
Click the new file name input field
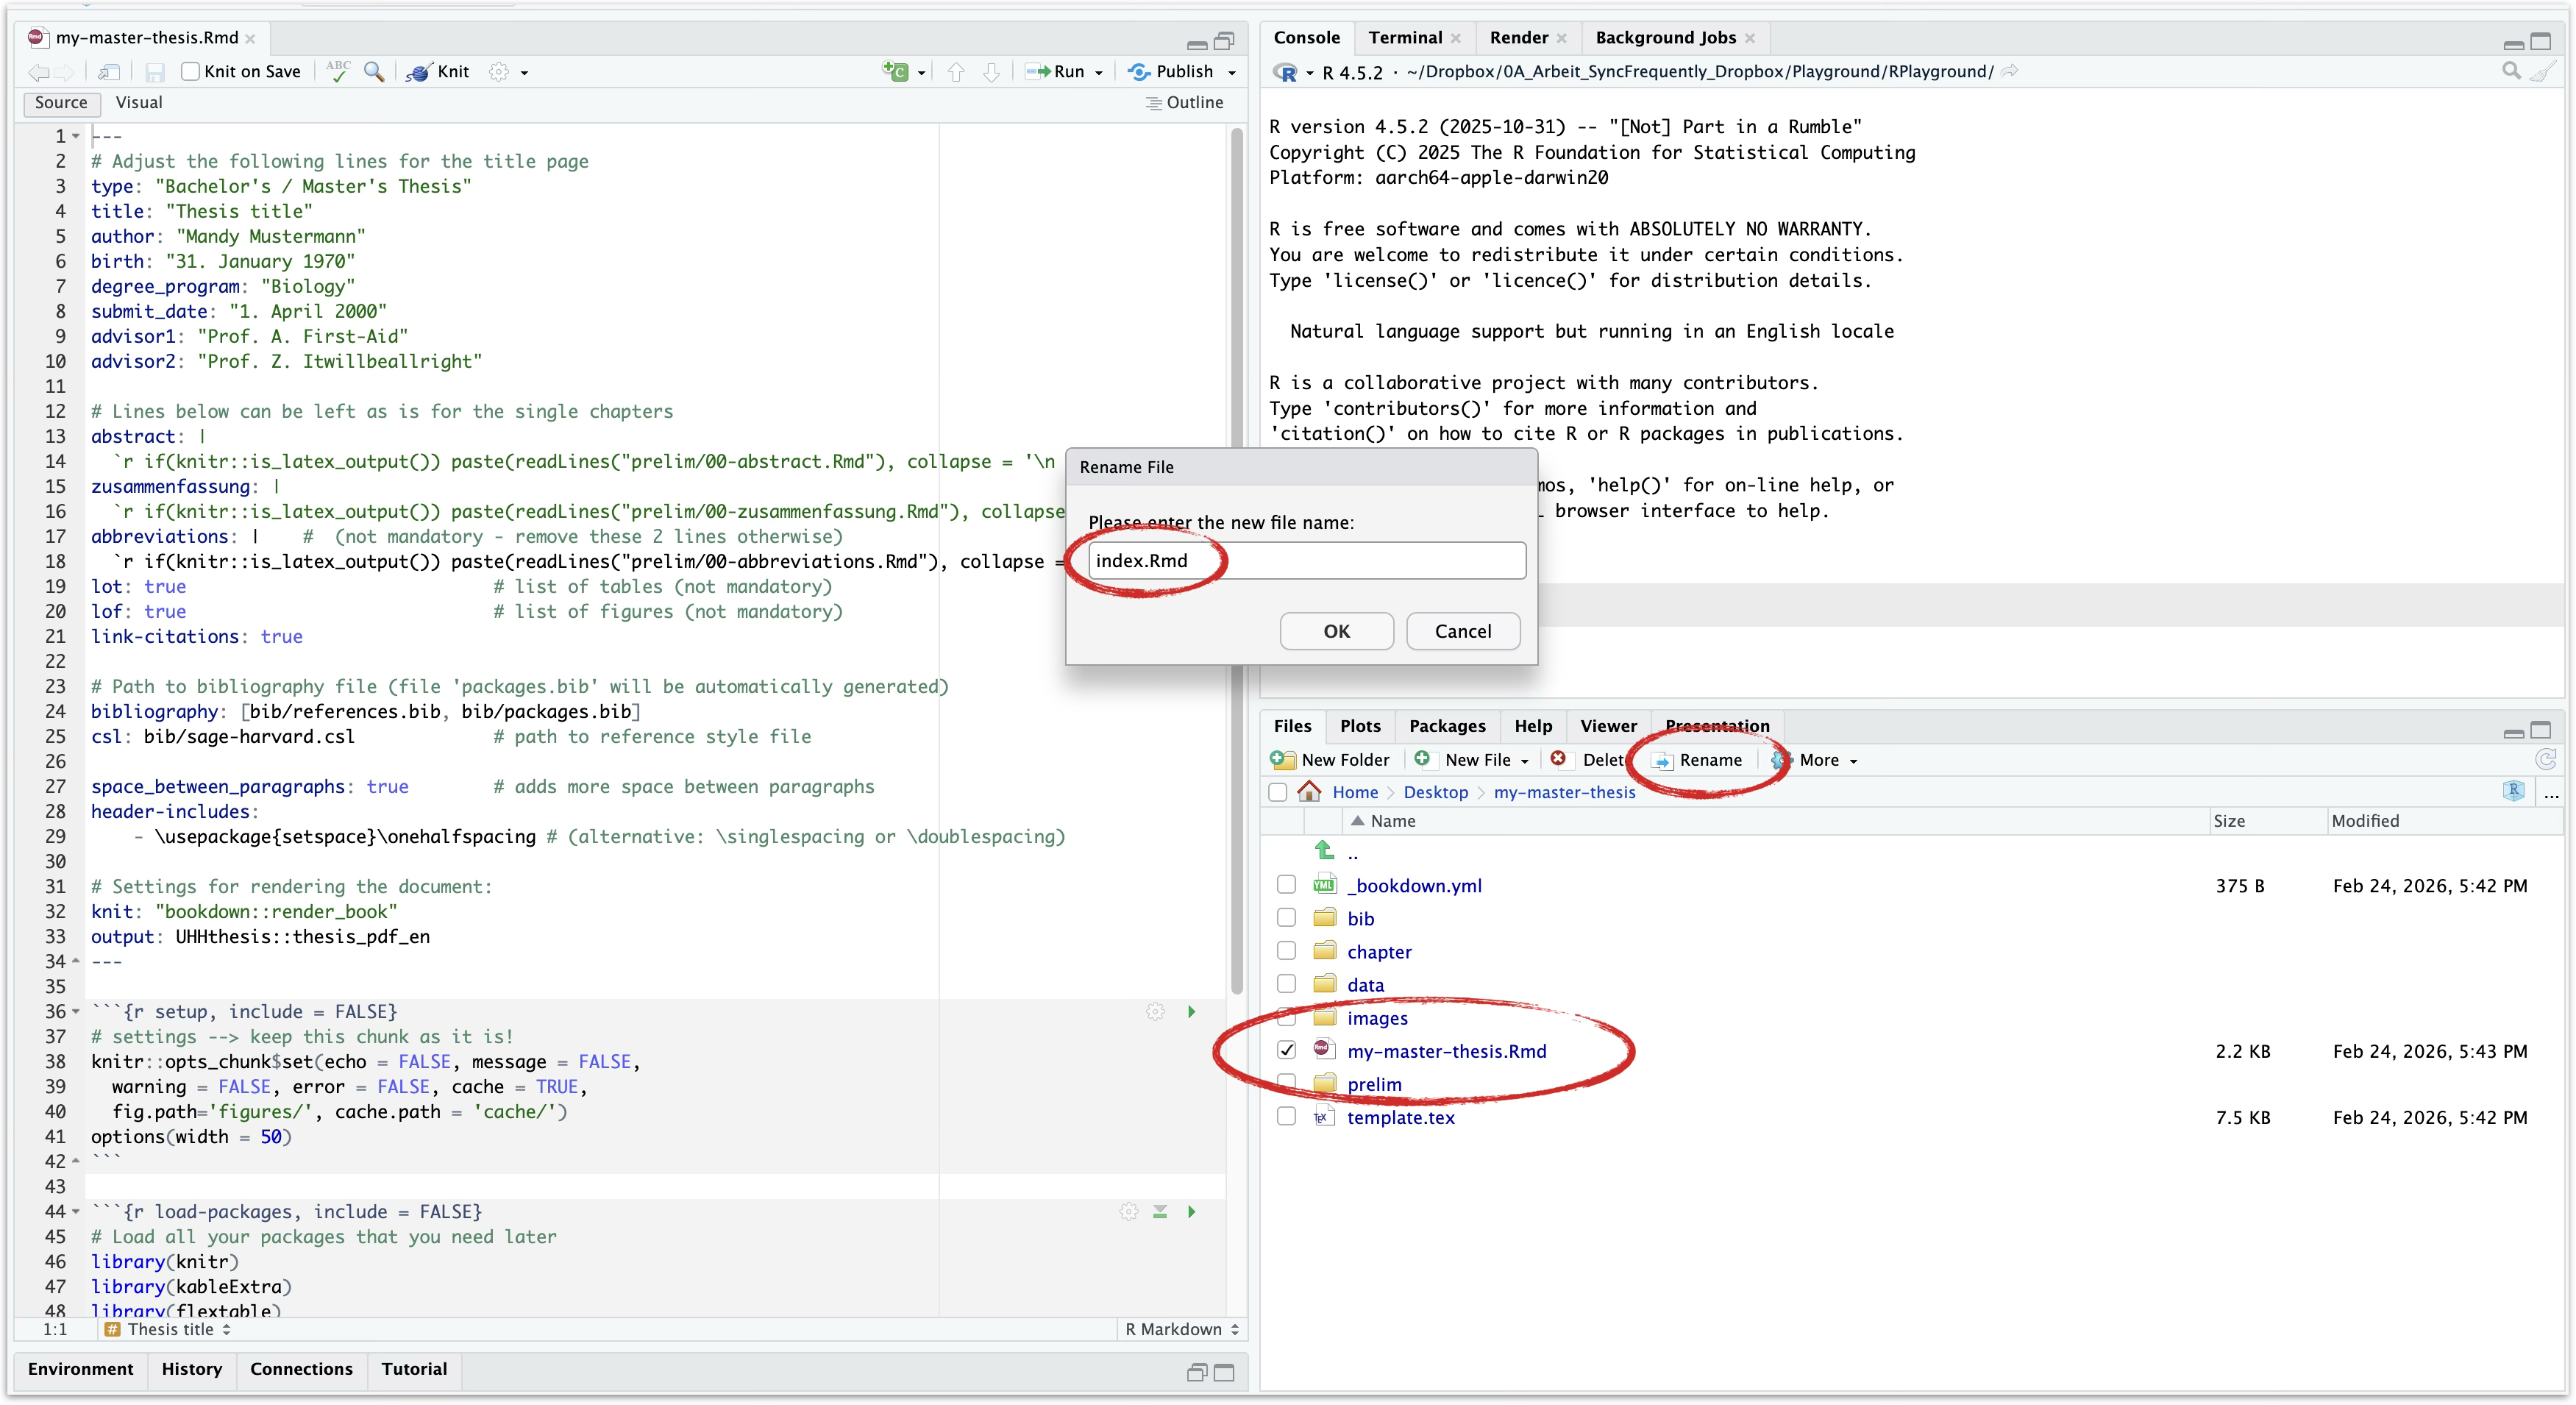click(1300, 560)
